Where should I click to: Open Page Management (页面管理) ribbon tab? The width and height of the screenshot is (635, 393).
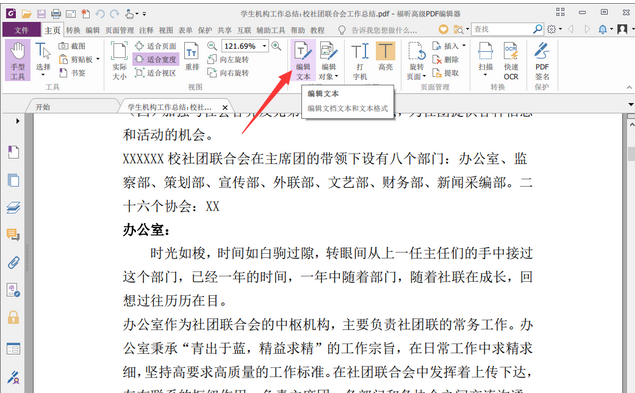[x=120, y=30]
